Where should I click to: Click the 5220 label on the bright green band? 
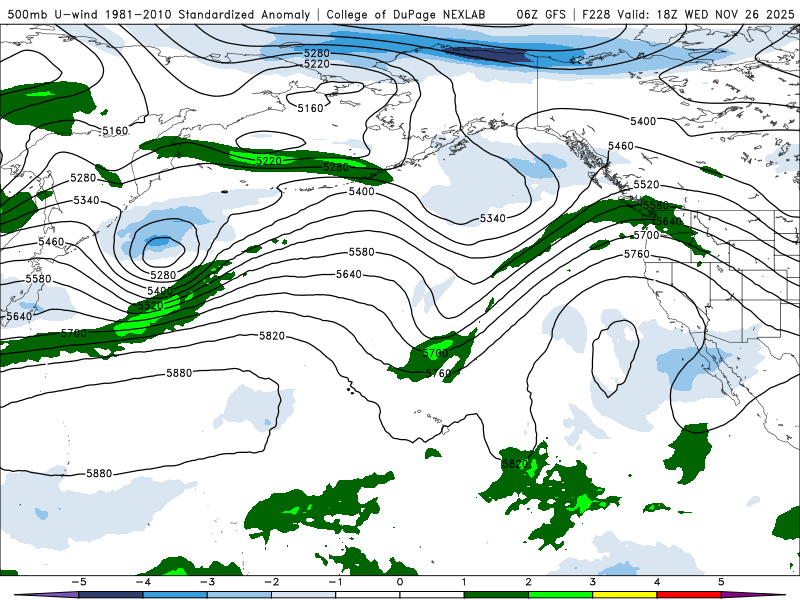coord(268,161)
